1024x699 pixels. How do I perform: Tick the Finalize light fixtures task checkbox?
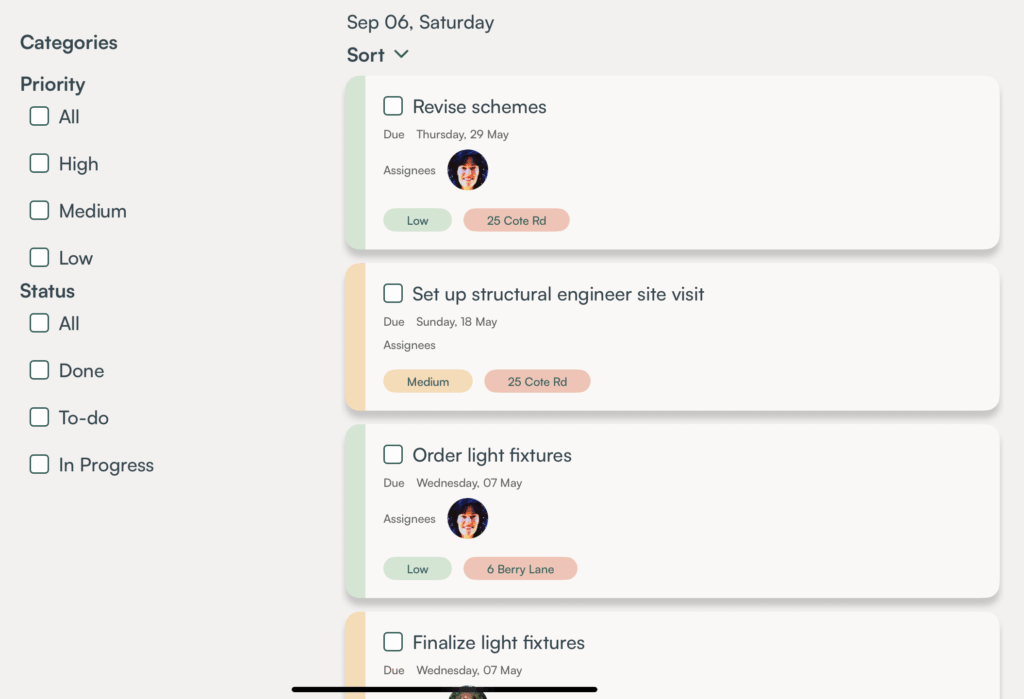click(x=393, y=642)
